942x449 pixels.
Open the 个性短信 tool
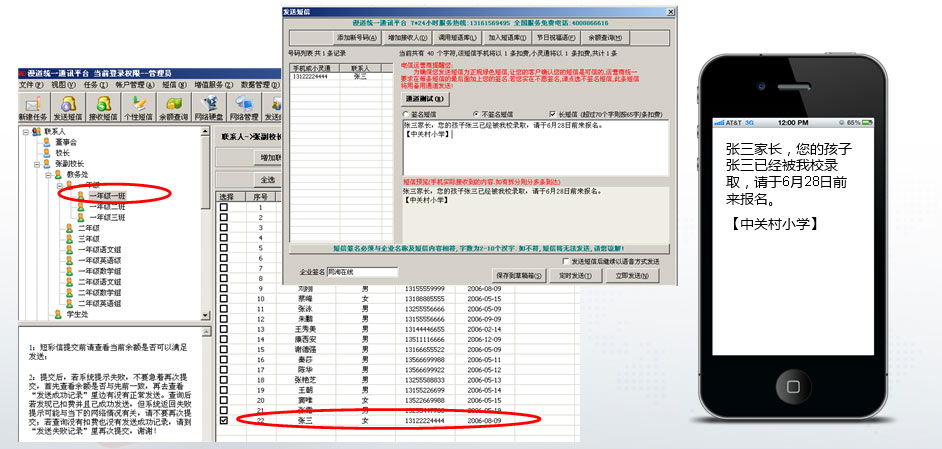click(x=140, y=108)
